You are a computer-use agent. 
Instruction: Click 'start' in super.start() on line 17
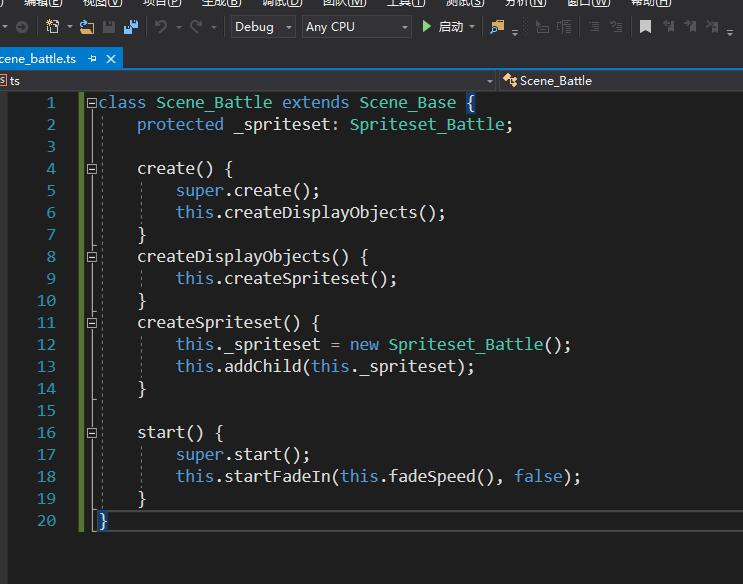pos(258,455)
